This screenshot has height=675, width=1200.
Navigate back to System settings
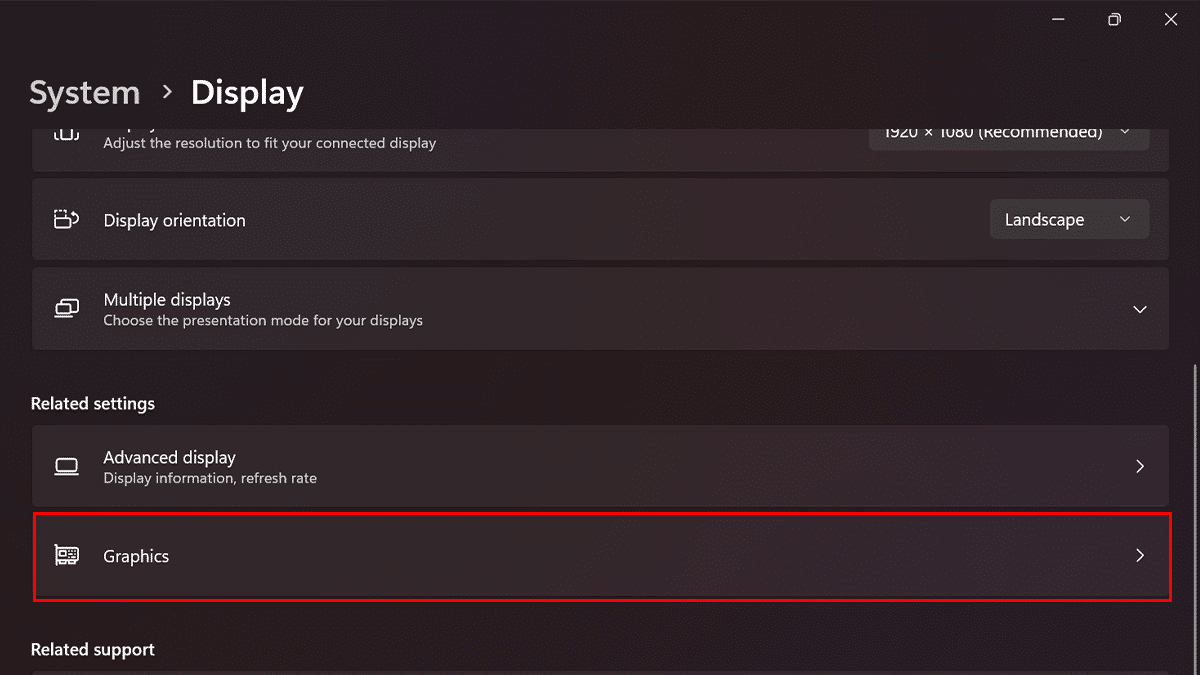click(x=84, y=92)
